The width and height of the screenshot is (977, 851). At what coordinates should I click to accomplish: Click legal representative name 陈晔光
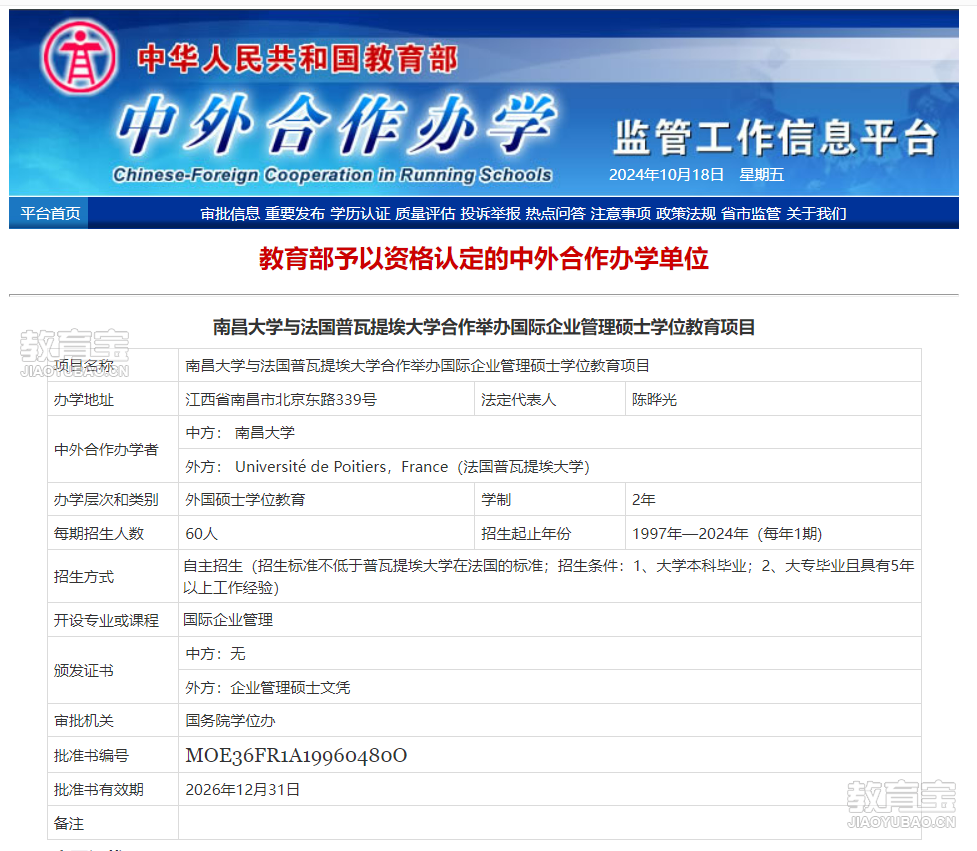654,399
